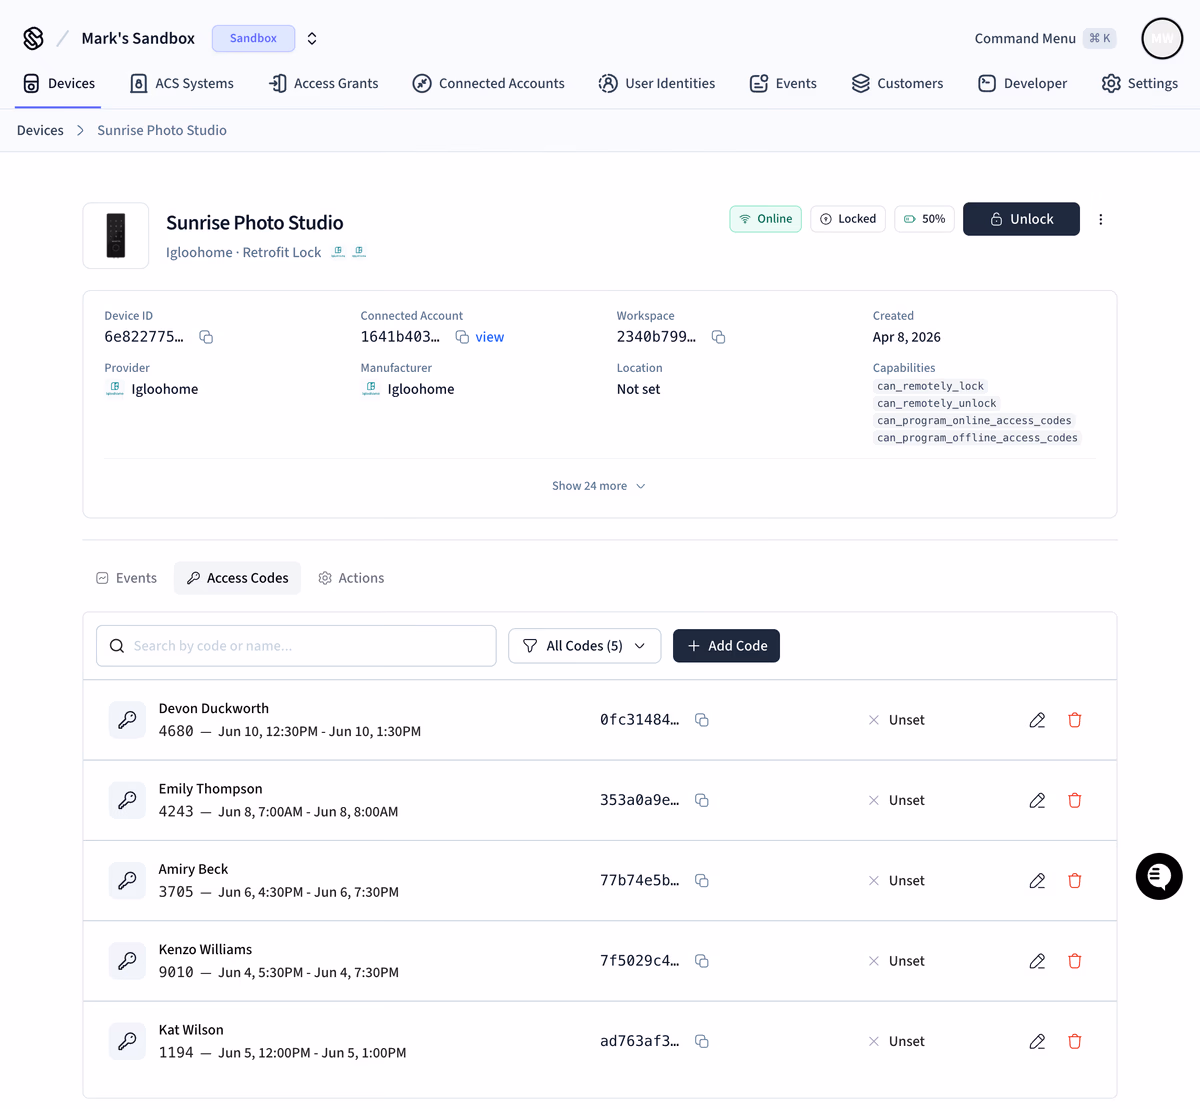Copy access code ID 353a0a9e
Screen dimensions: 1200x1109
(702, 800)
